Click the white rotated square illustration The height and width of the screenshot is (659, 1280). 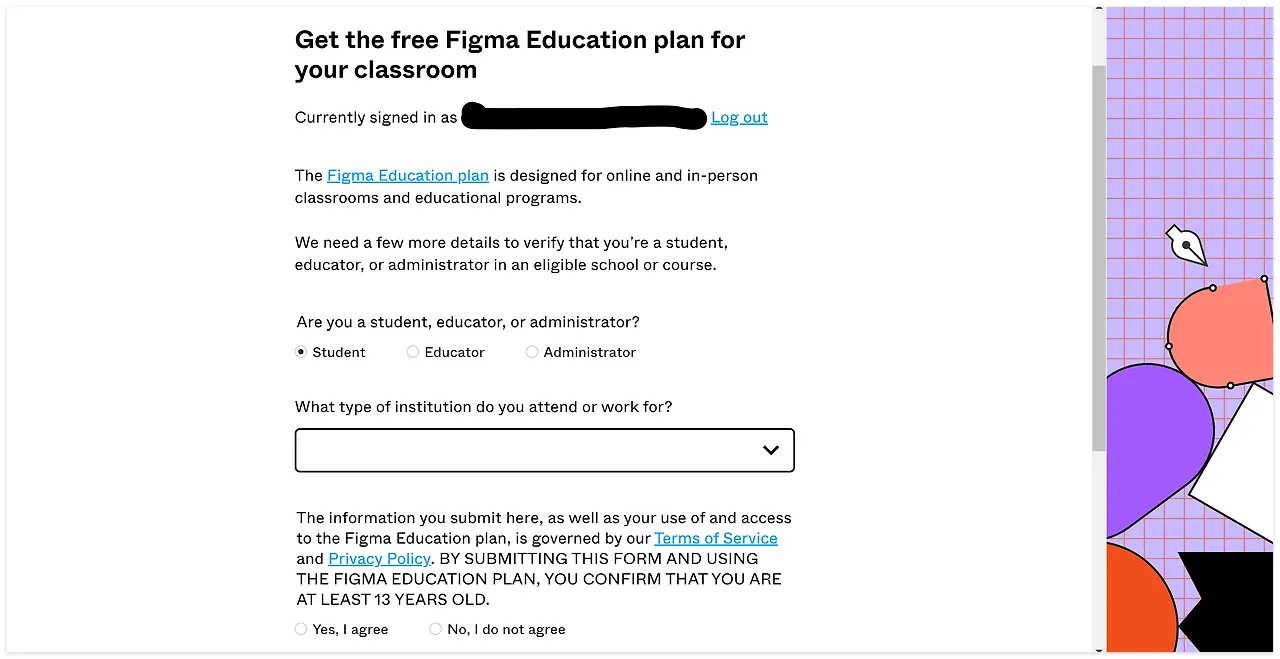pyautogui.click(x=1233, y=463)
